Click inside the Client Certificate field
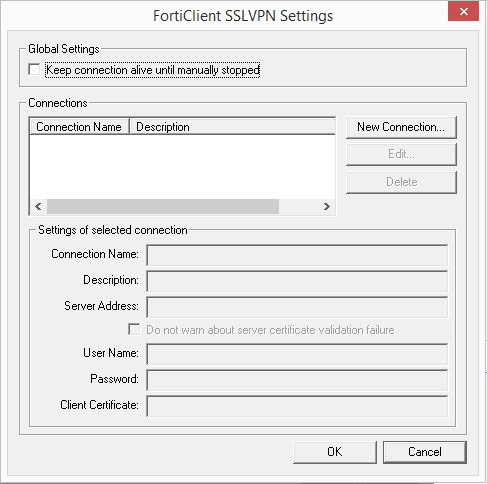This screenshot has width=487, height=484. (x=297, y=406)
